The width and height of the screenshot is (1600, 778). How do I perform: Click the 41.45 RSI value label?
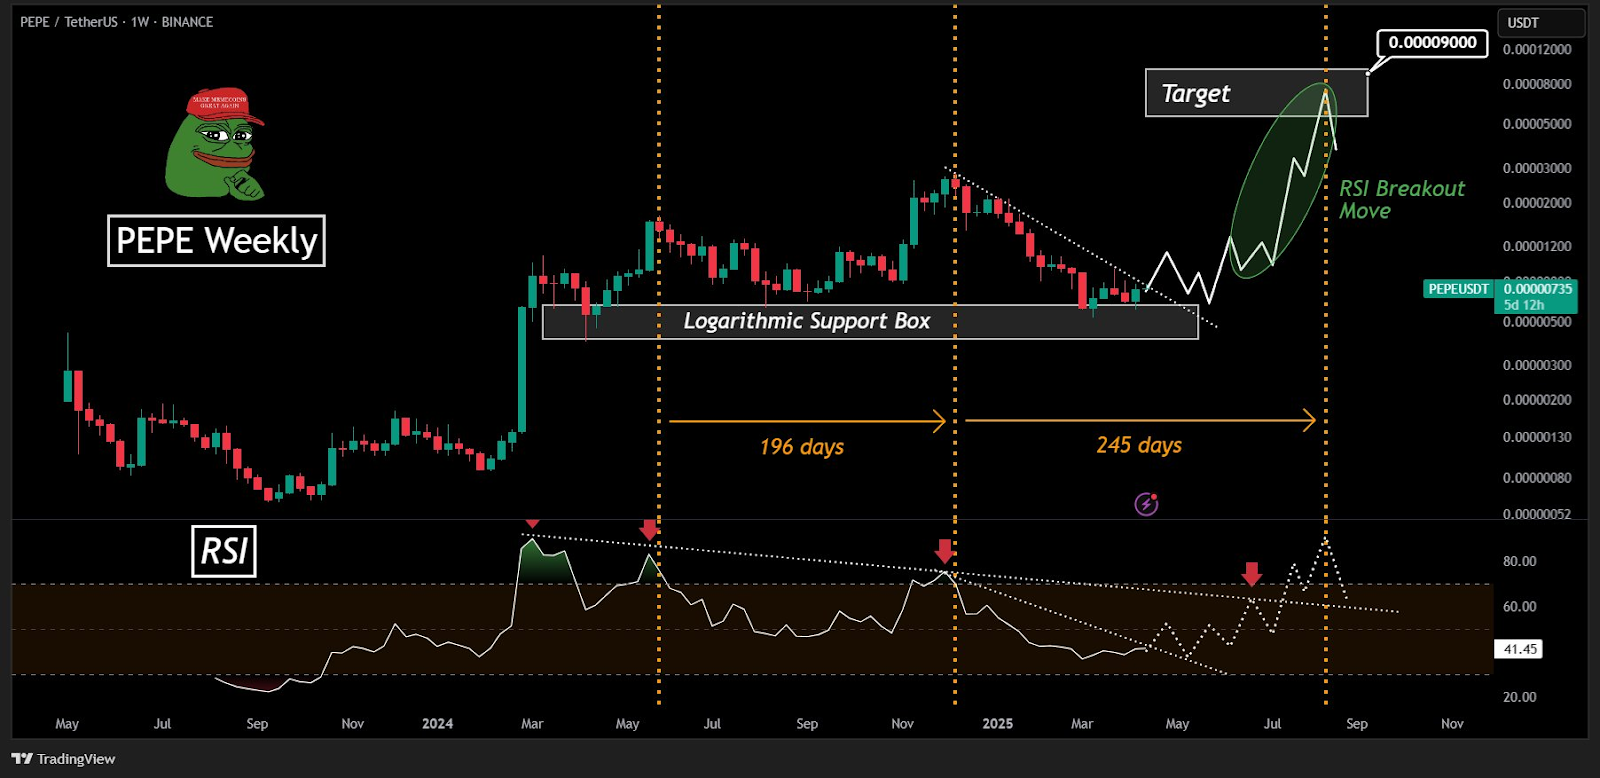(1519, 649)
